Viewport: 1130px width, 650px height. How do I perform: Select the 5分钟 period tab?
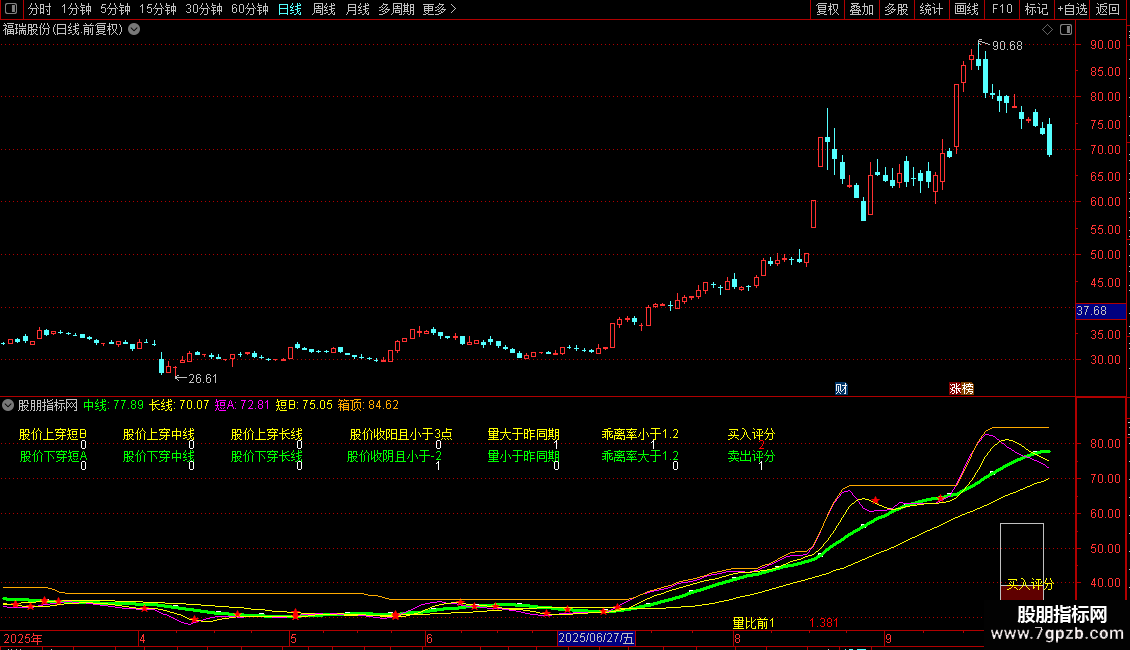point(115,9)
